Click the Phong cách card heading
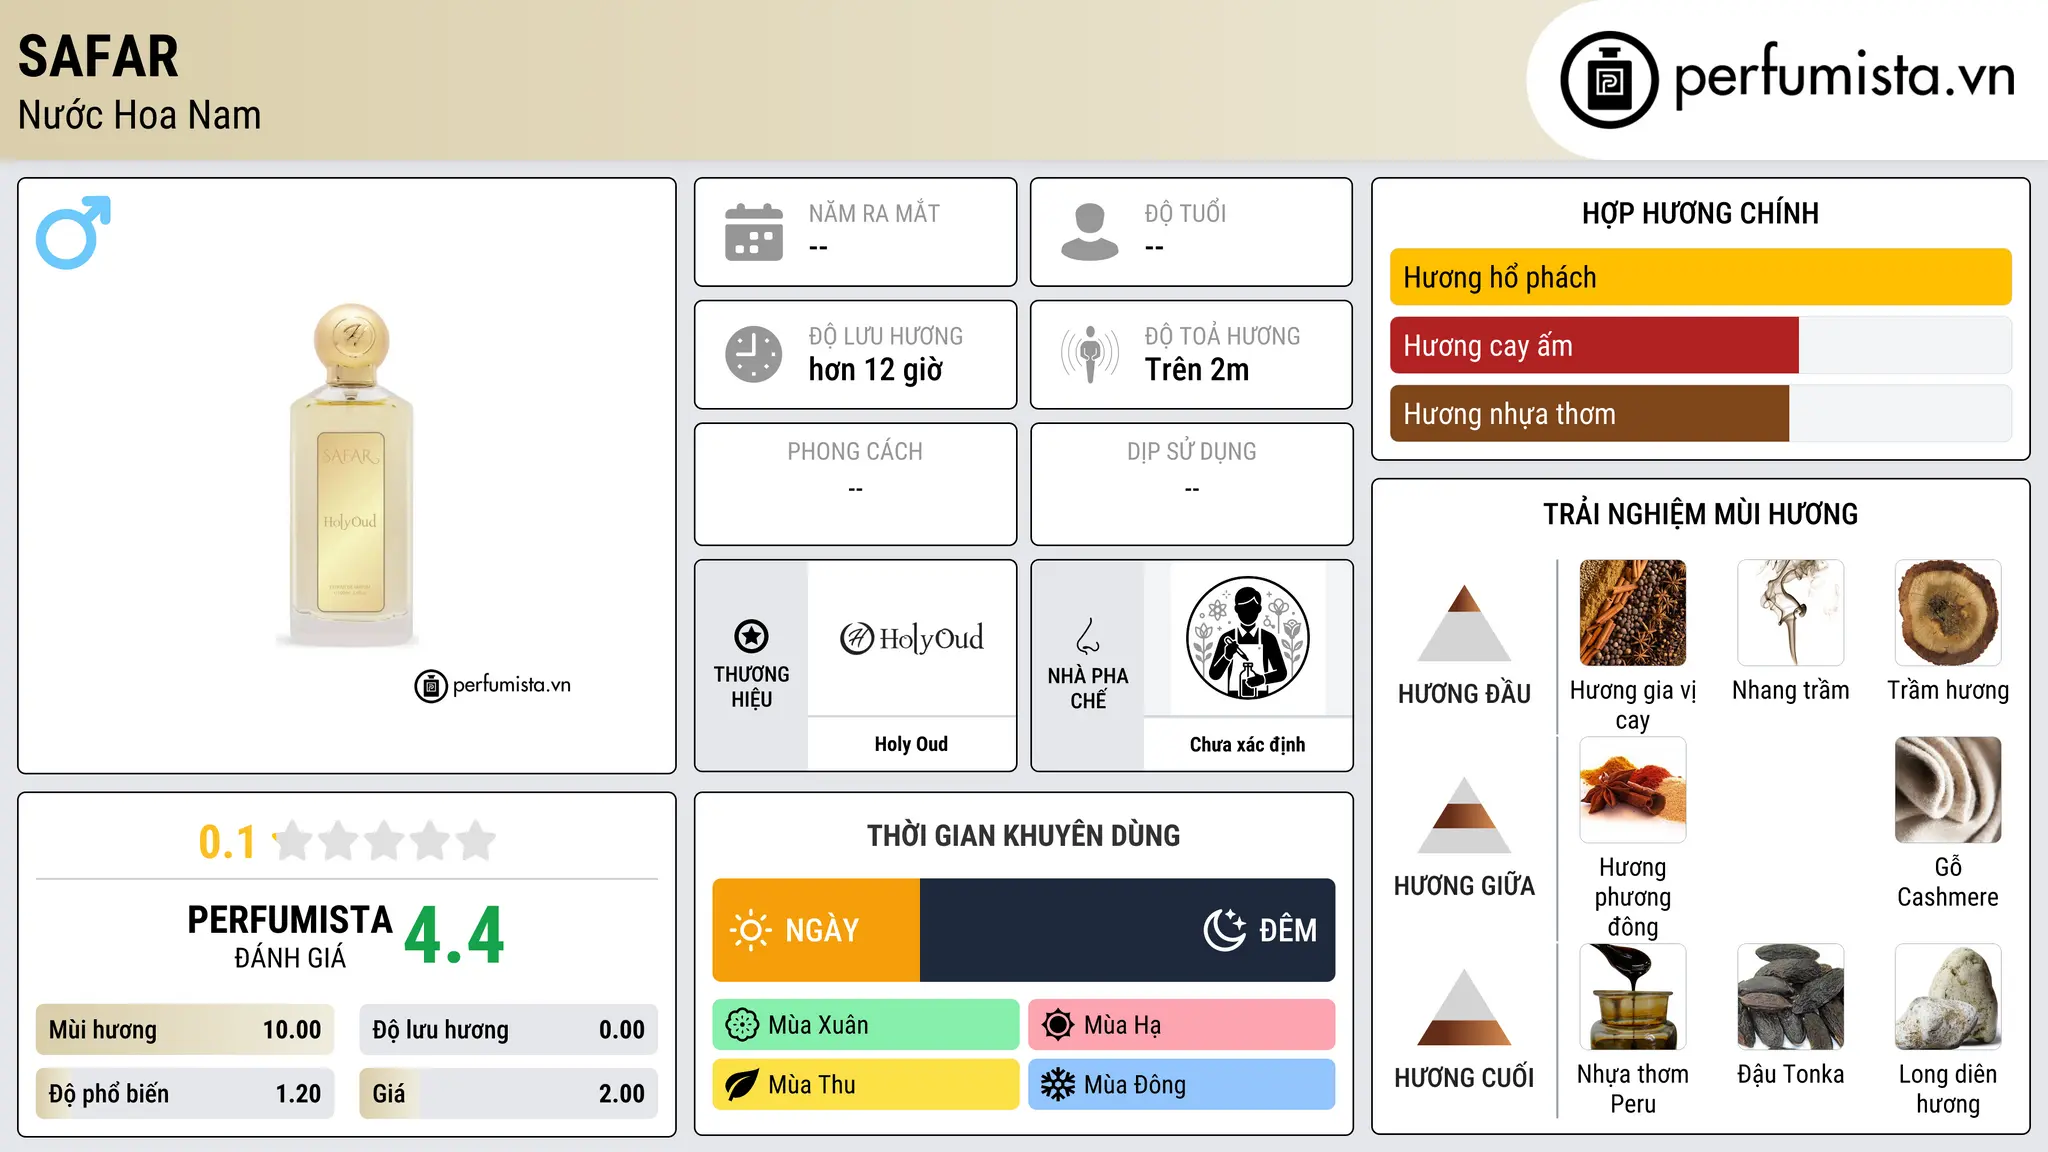Screen dimensions: 2048x1152 (x=855, y=452)
